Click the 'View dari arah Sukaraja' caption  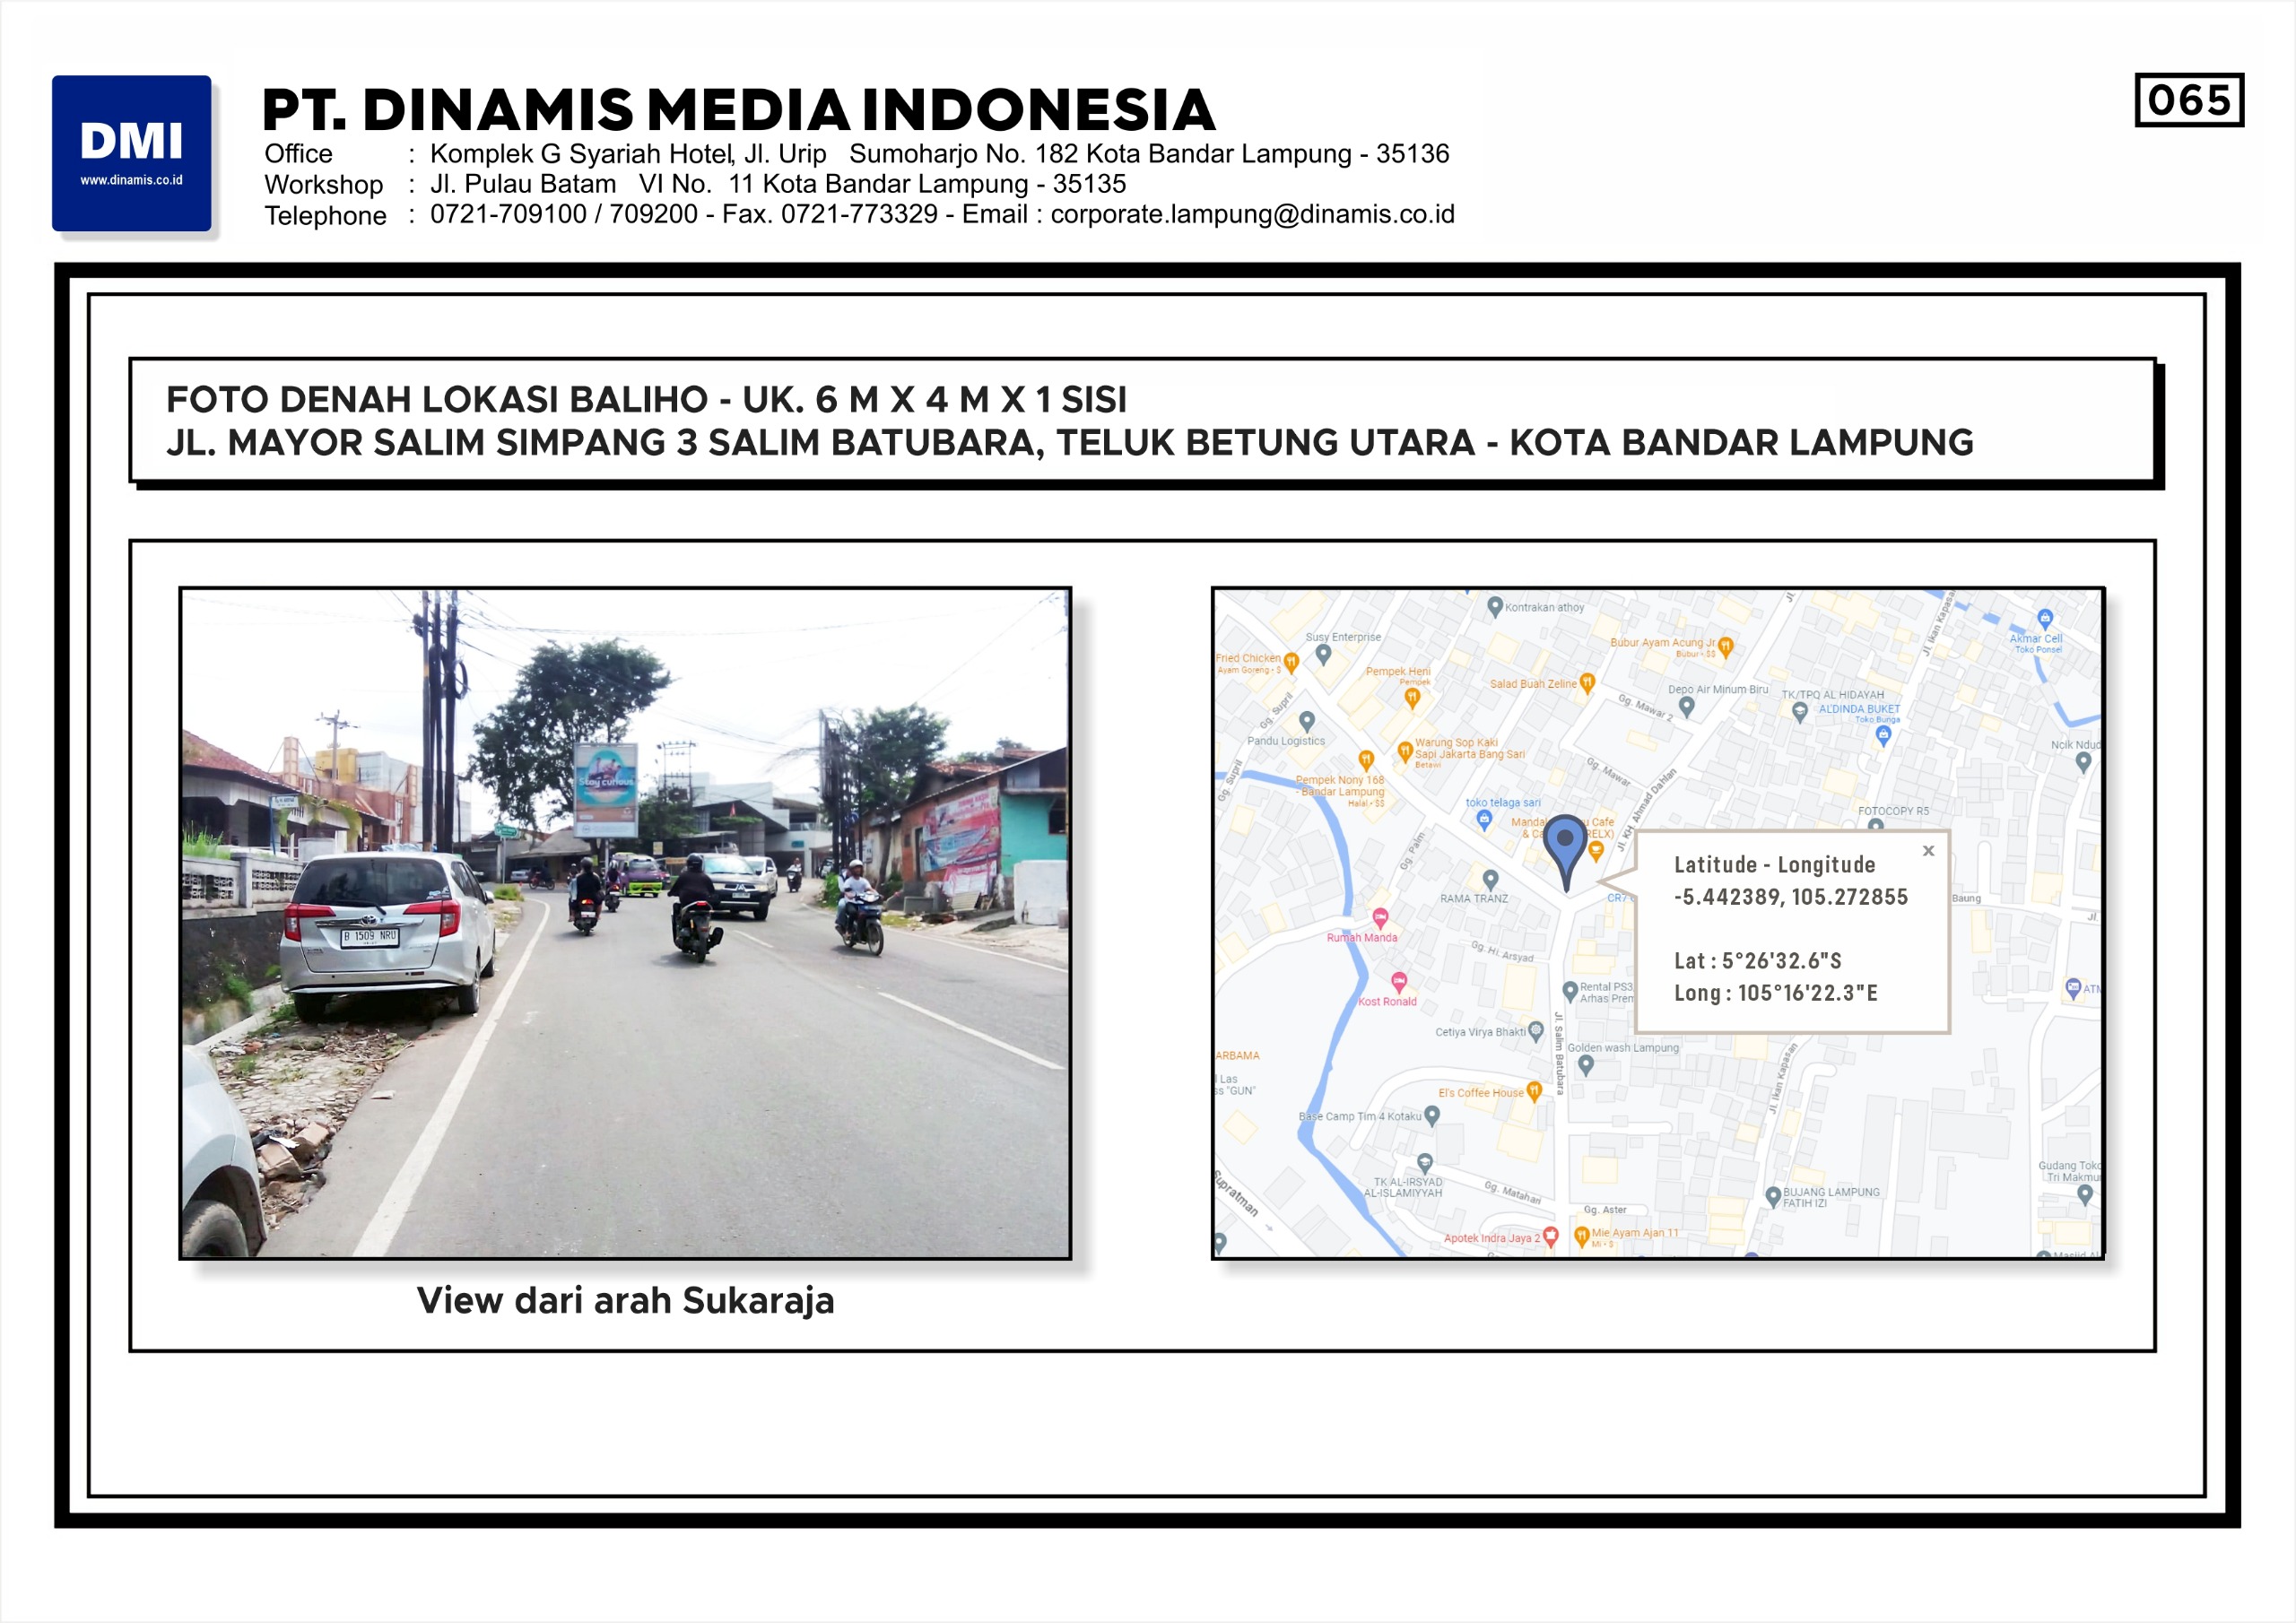[625, 1300]
